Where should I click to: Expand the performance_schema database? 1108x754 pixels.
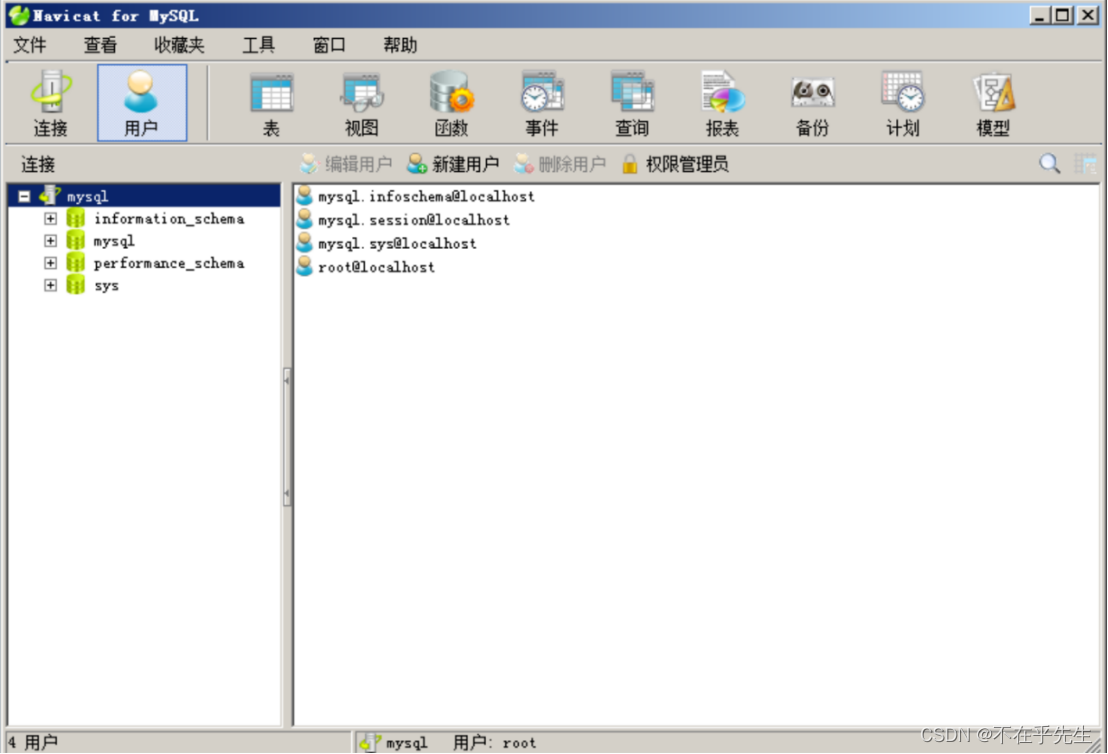tap(50, 263)
